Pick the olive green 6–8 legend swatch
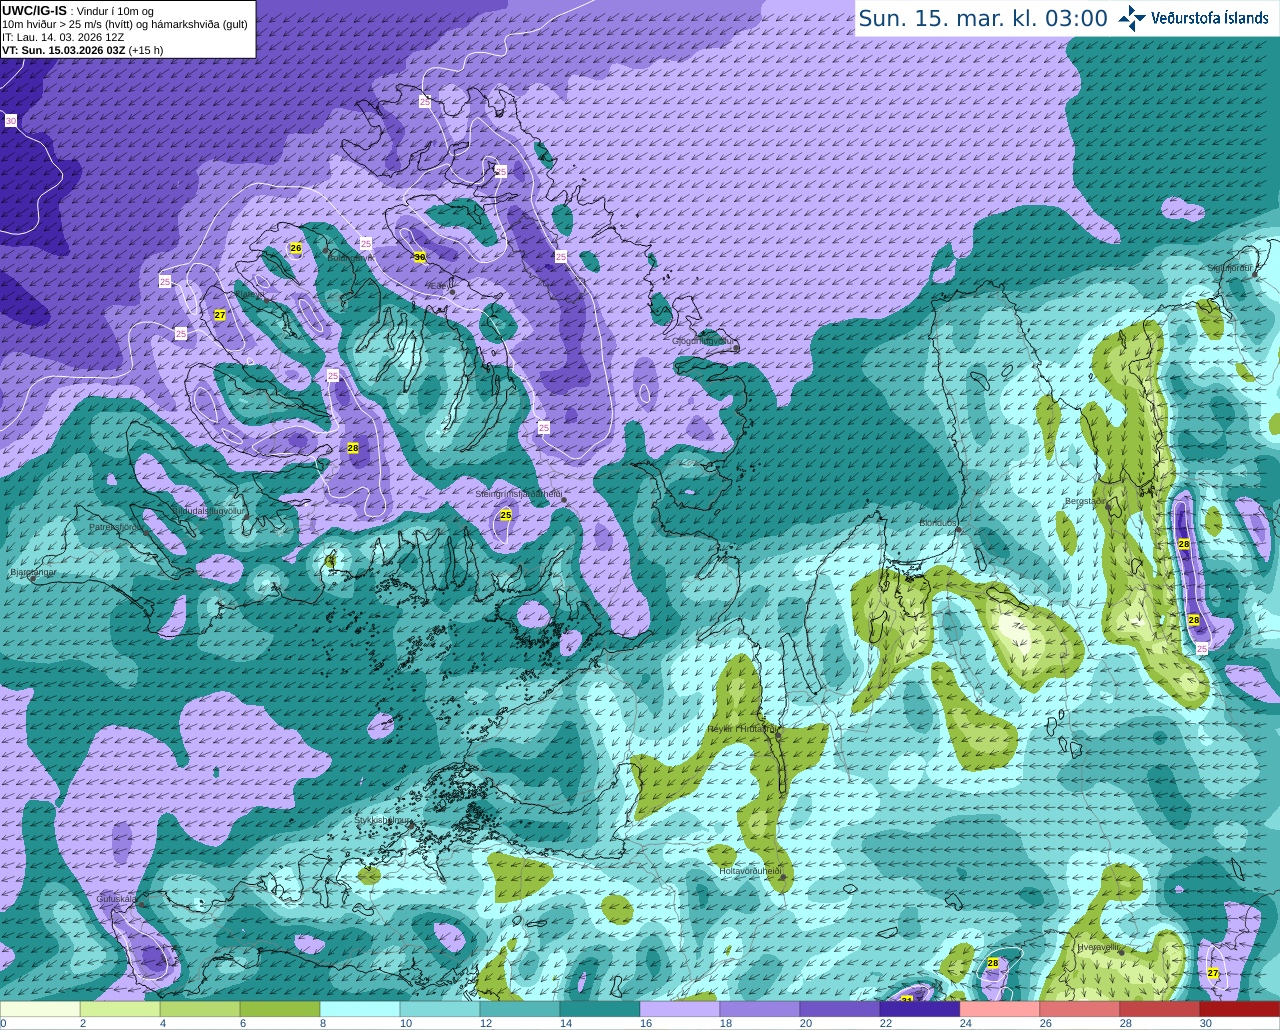 280,1009
